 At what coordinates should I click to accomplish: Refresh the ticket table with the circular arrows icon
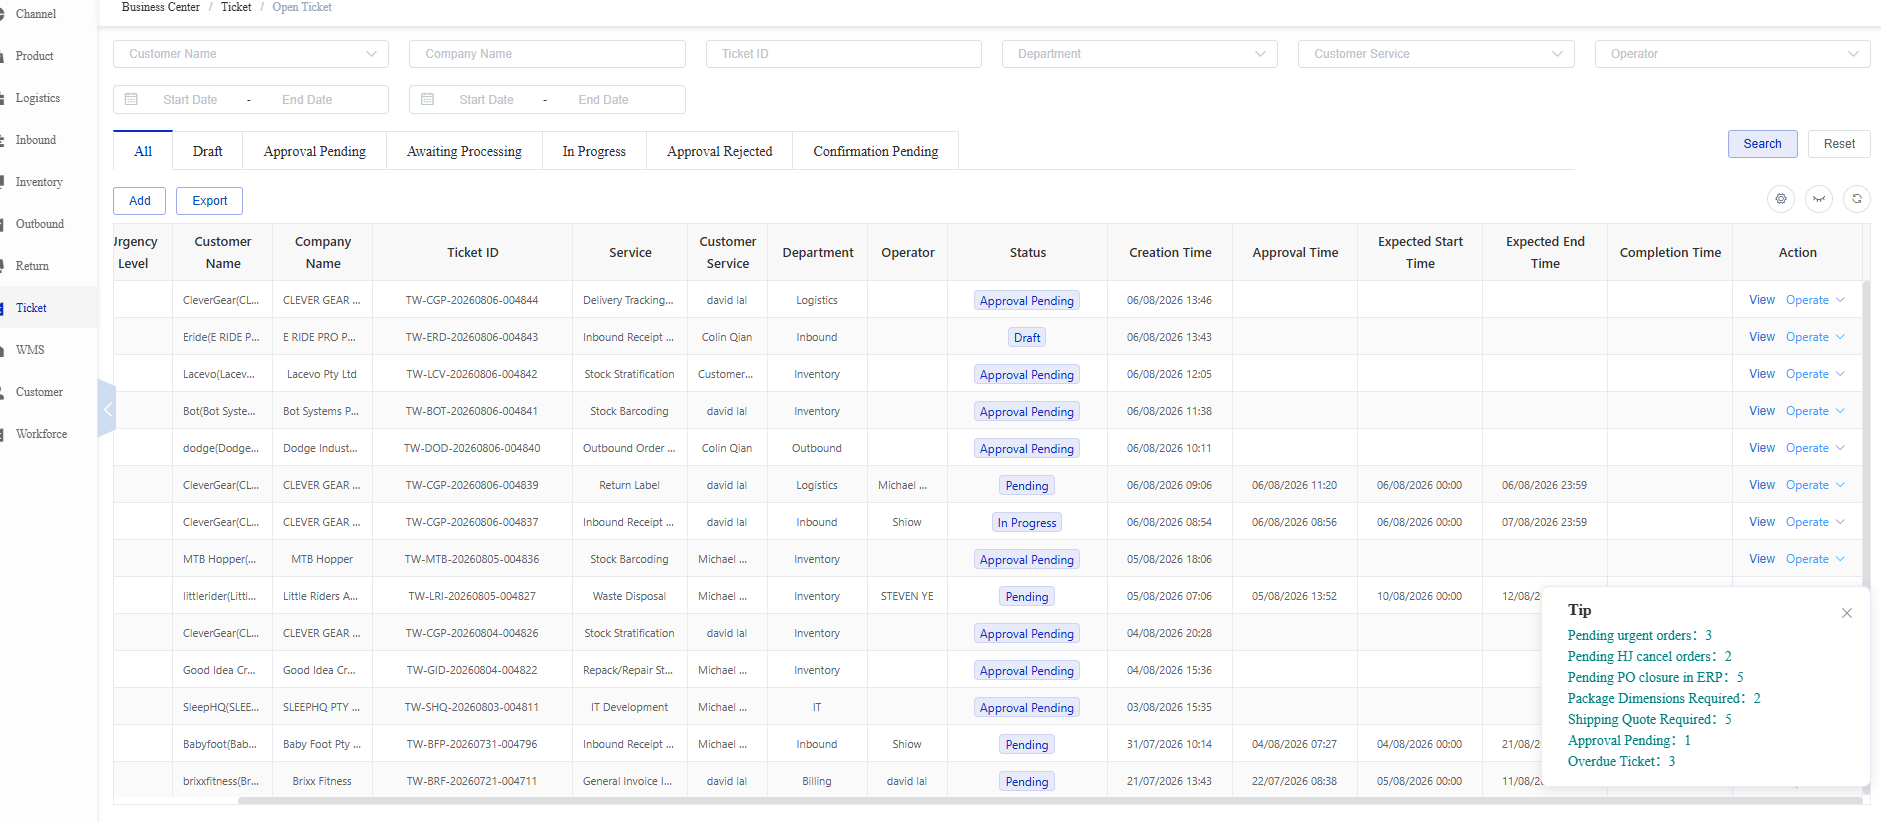1857,199
